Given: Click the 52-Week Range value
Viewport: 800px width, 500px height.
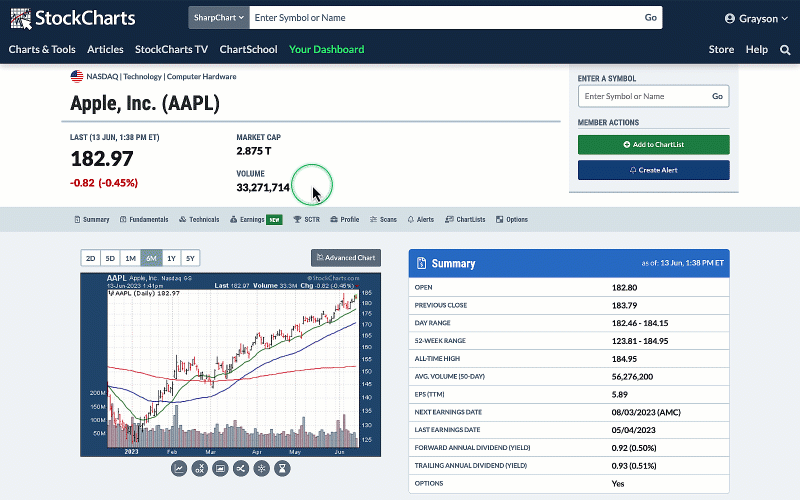Looking at the screenshot, I should (x=640, y=341).
